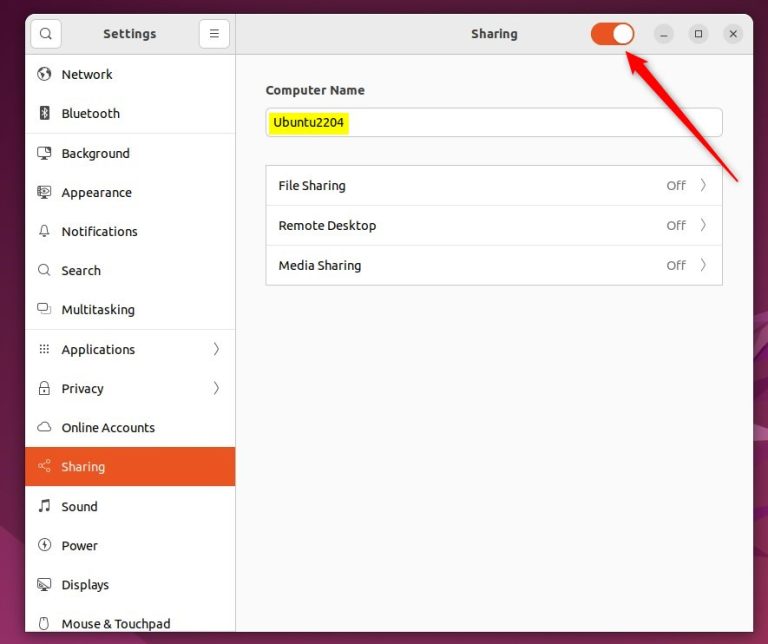Open Background settings panel
Screen dimensions: 768x644
130,153
